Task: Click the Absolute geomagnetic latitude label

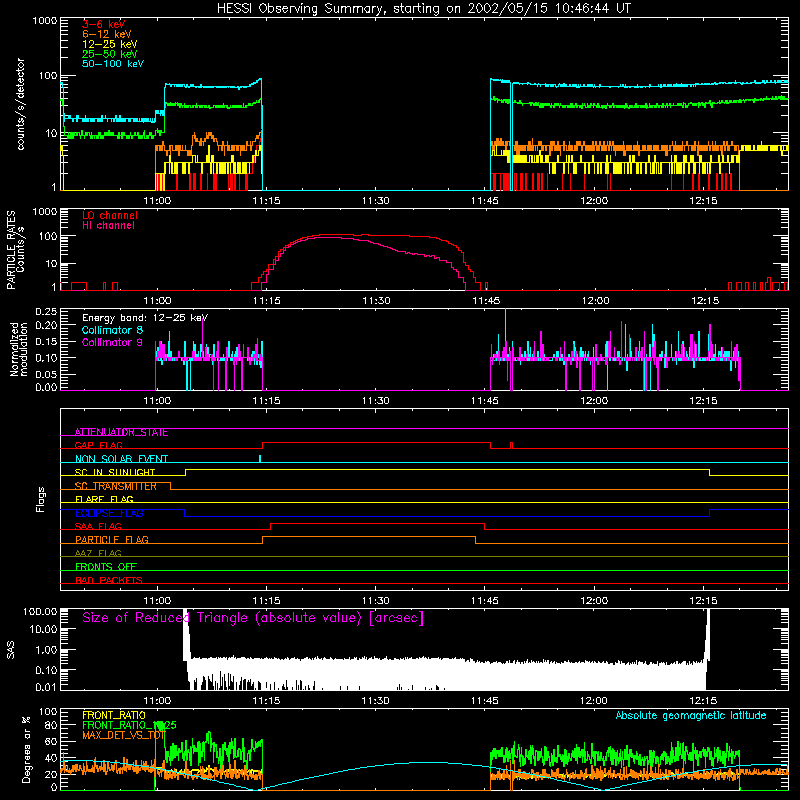Action: coord(691,716)
